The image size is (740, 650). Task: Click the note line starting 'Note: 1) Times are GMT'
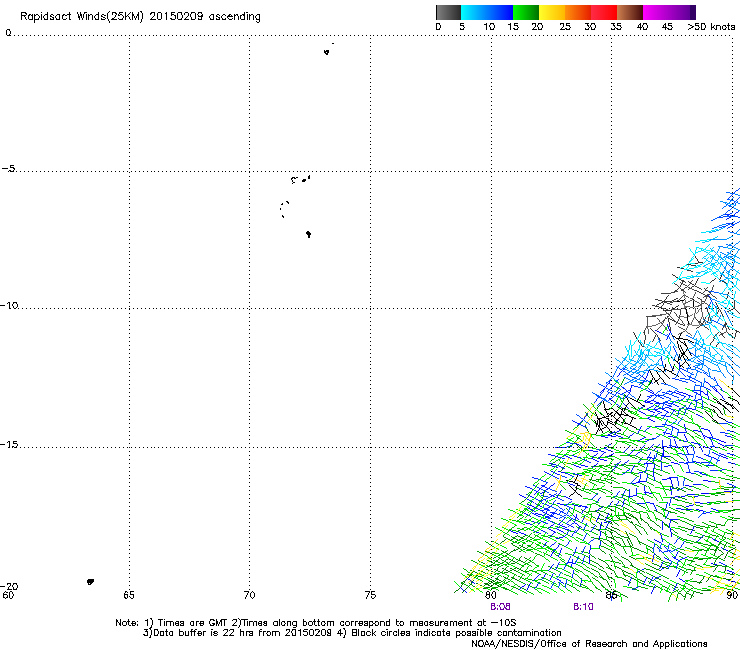click(316, 623)
